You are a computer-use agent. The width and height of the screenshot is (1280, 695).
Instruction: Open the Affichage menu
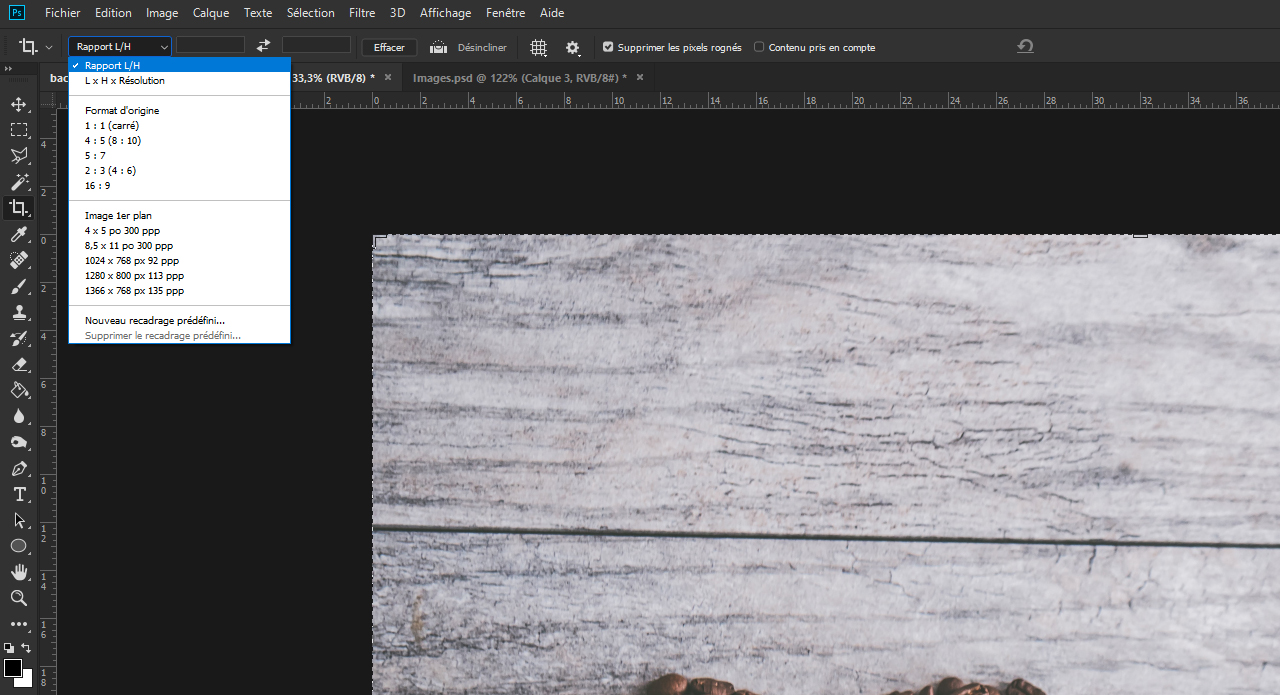pyautogui.click(x=445, y=13)
